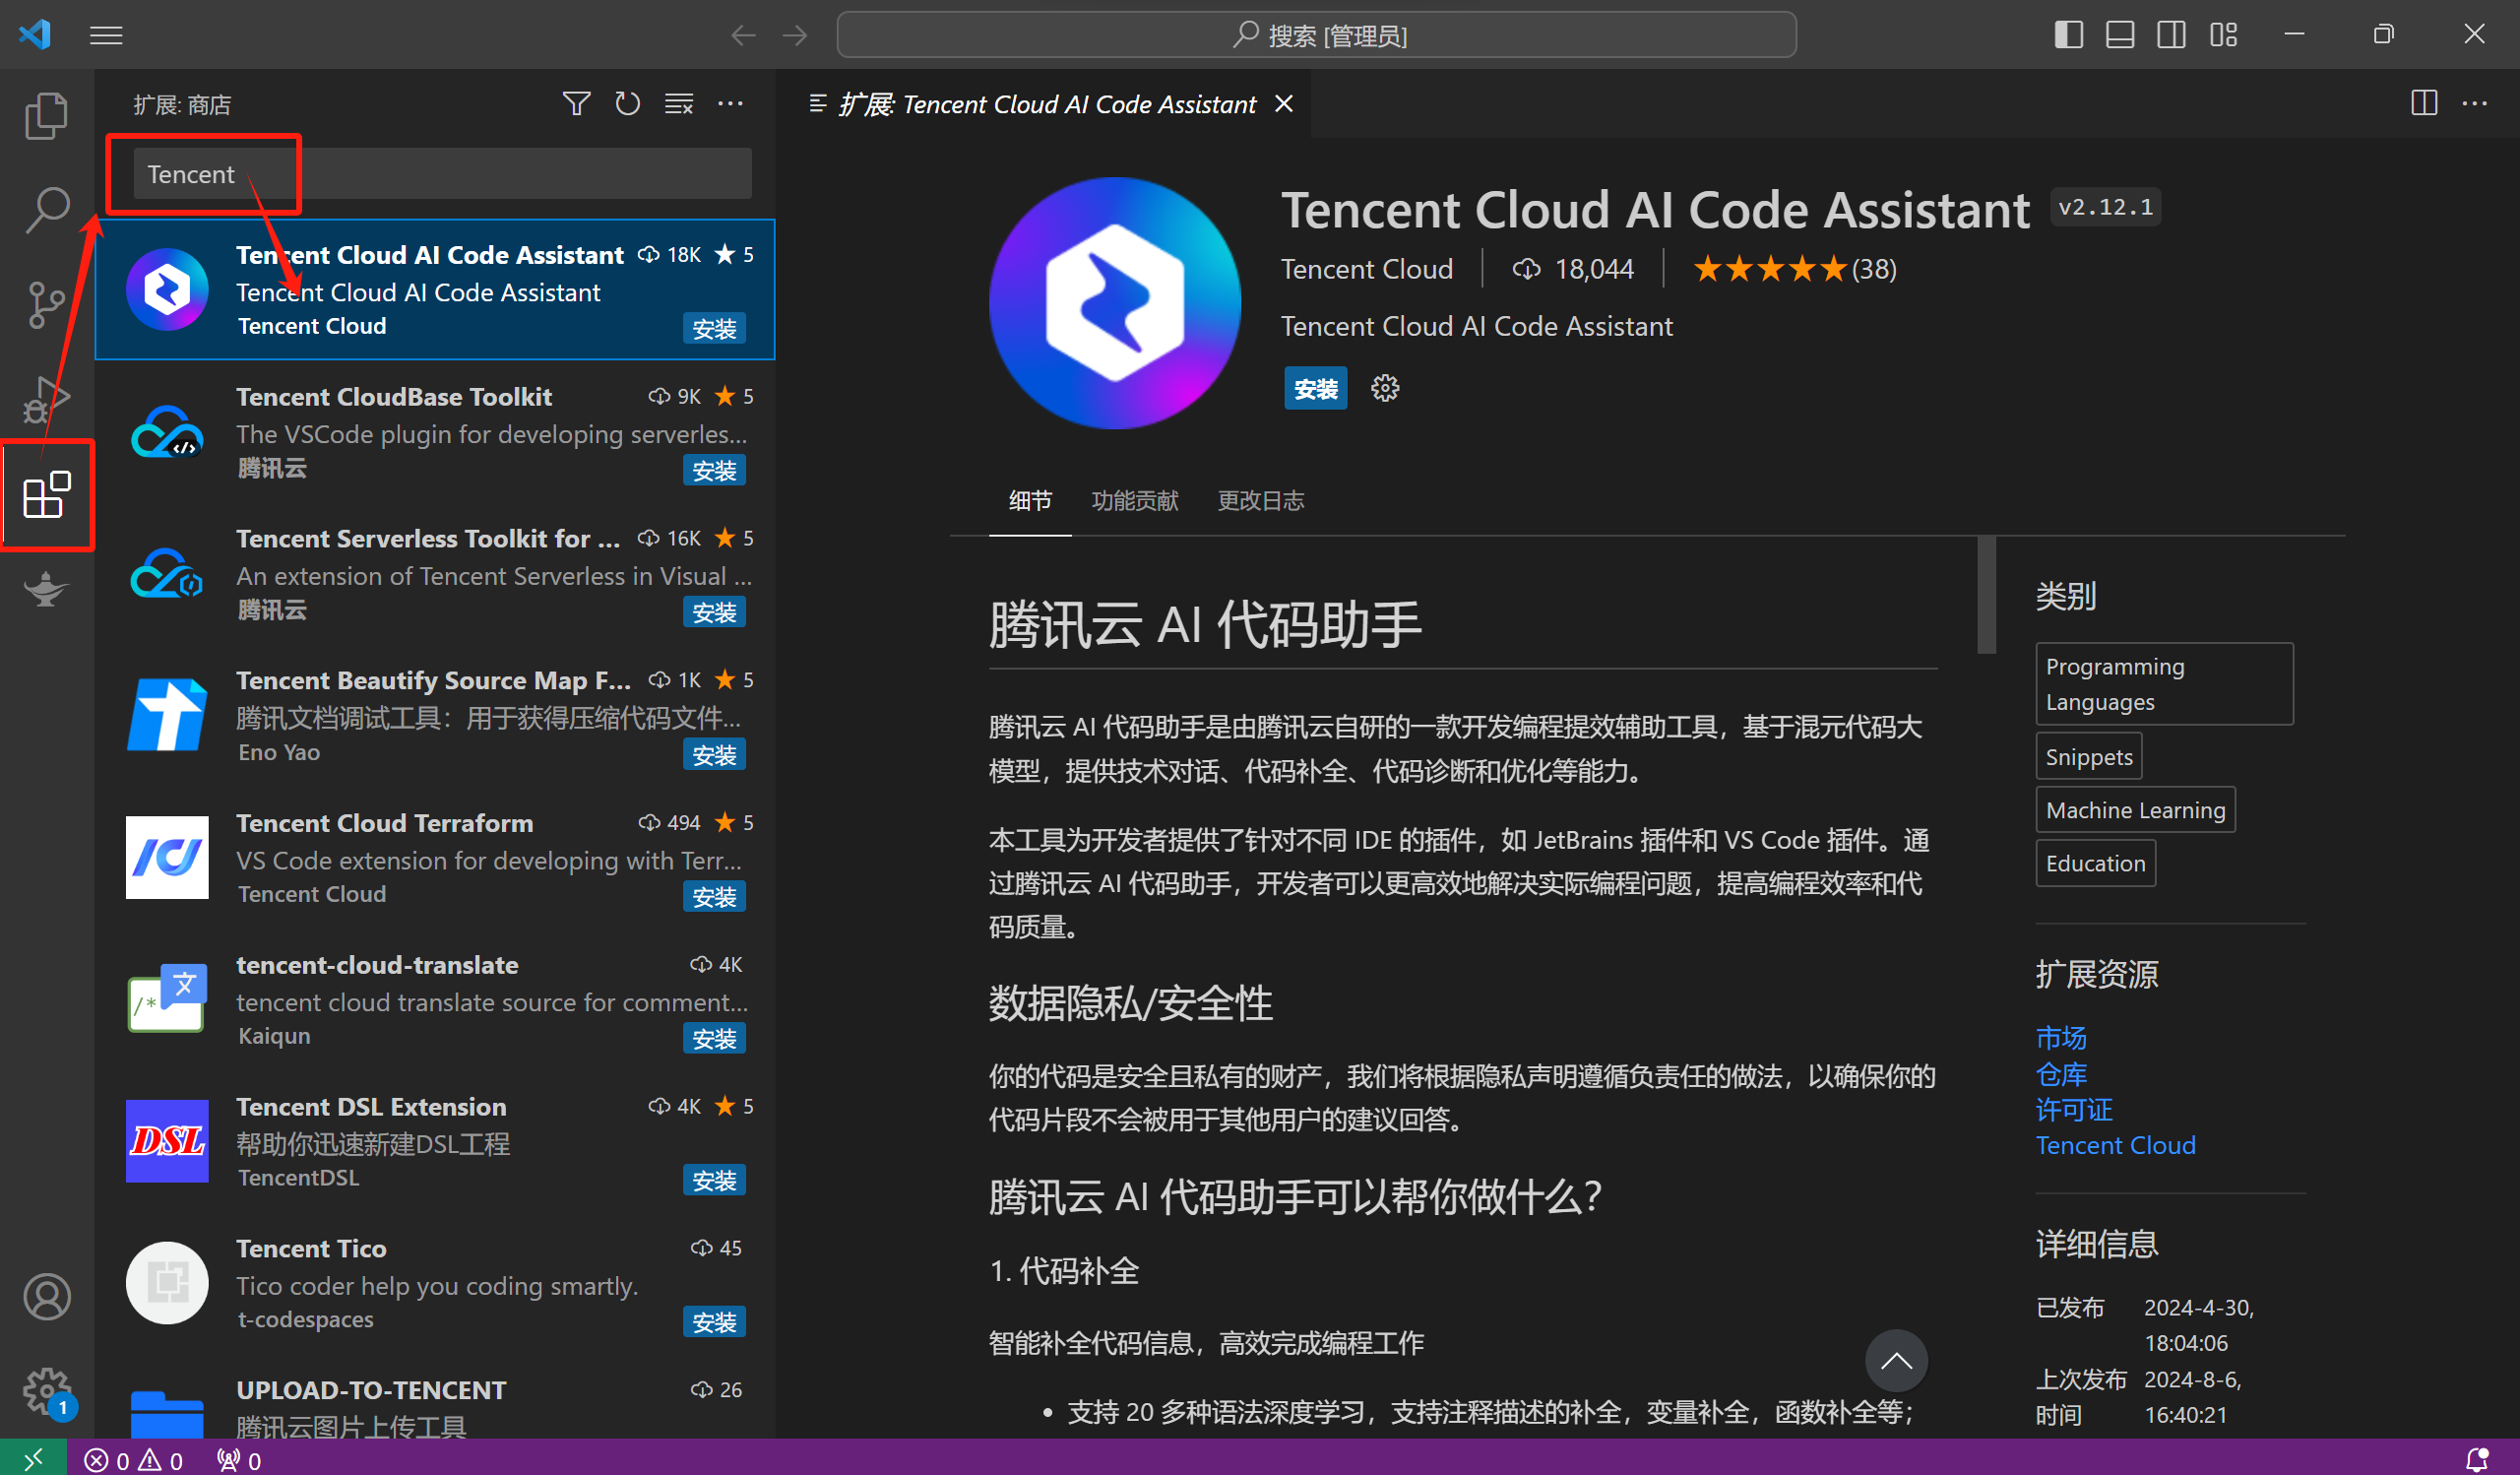Open the remote window status bar button
Viewport: 2520px width, 1475px height.
click(x=33, y=1459)
